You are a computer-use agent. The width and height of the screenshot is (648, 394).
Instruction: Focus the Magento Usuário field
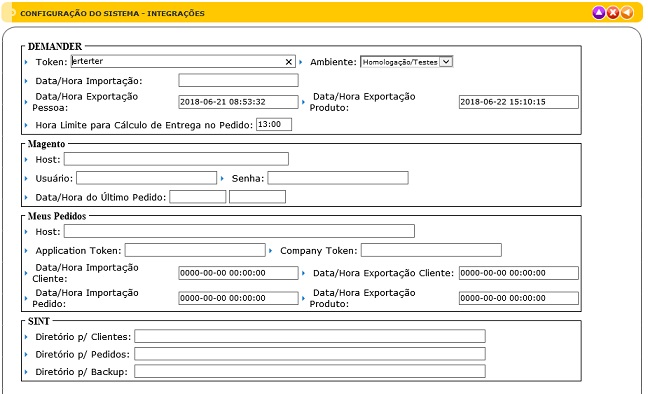pos(146,178)
